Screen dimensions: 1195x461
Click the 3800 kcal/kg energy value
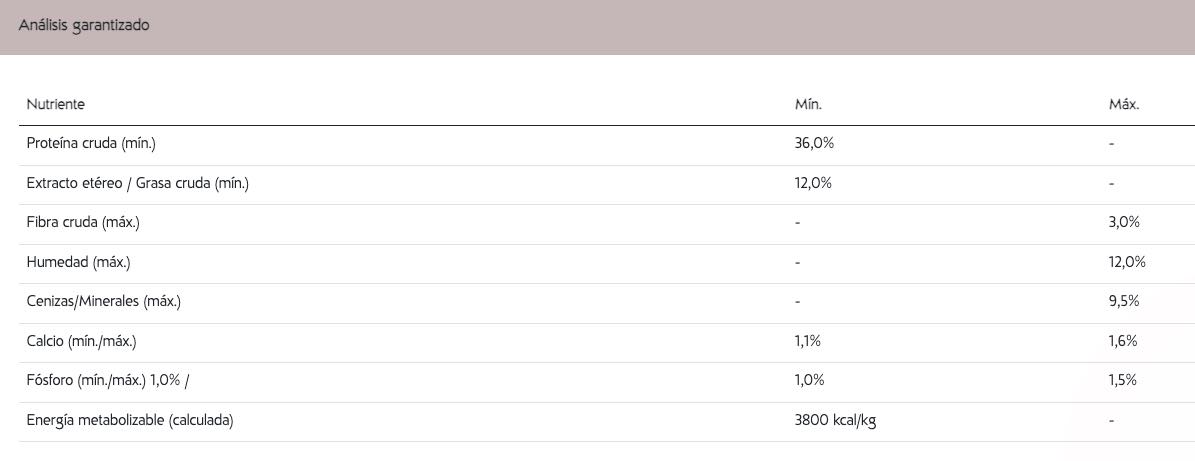[x=835, y=421]
